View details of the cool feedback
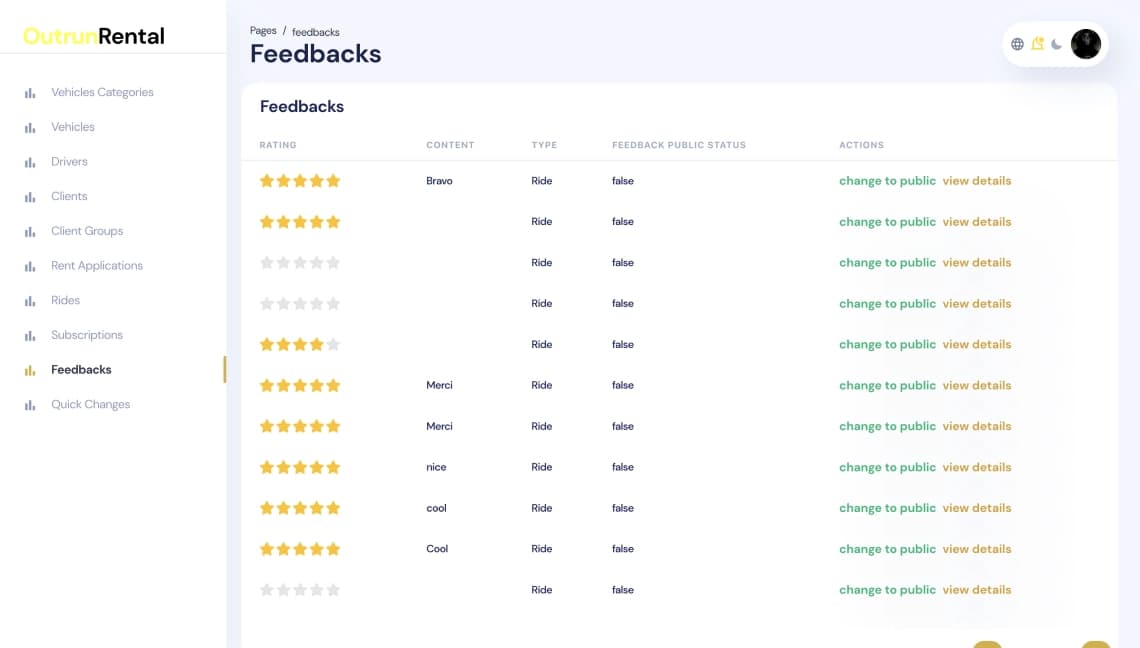This screenshot has width=1140, height=648. (x=976, y=508)
